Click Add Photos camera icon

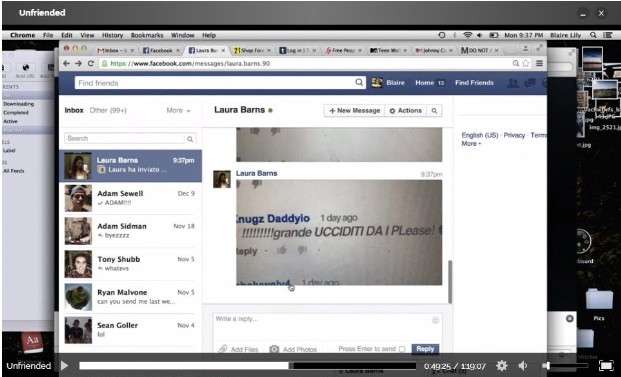pos(274,349)
